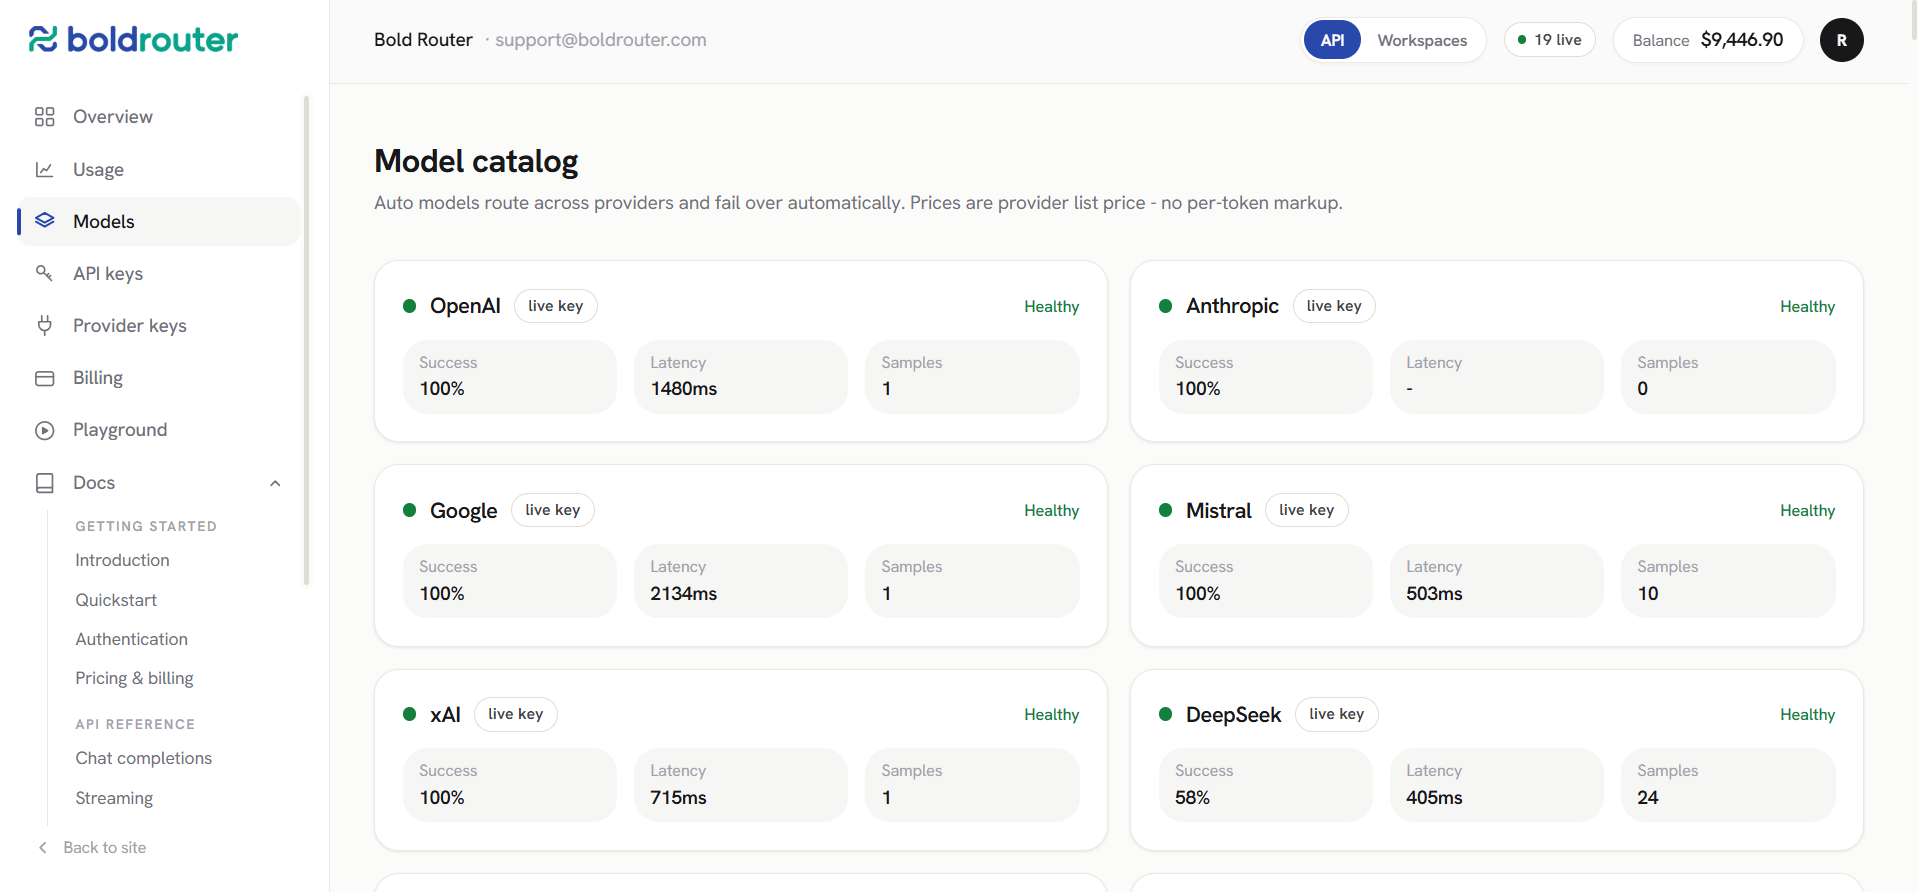Click the API keys key icon
This screenshot has height=892, width=1918.
[x=44, y=273]
